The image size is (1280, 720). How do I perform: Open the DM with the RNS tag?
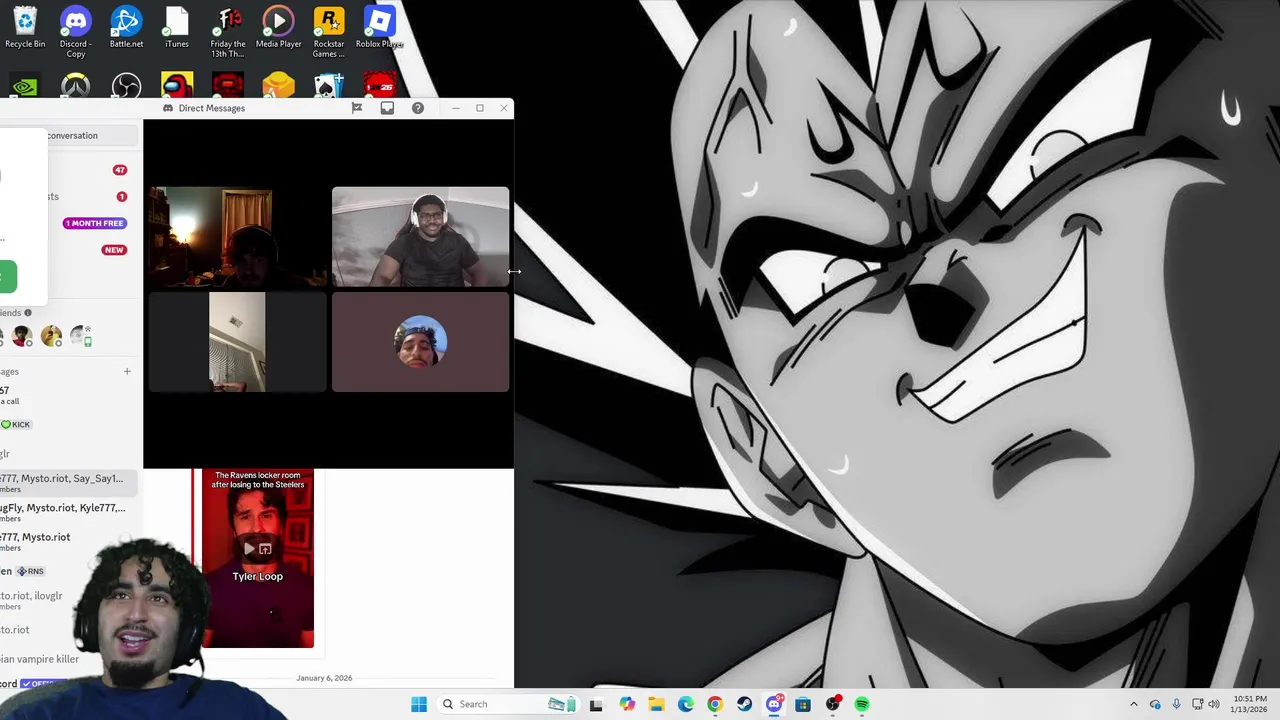68,571
